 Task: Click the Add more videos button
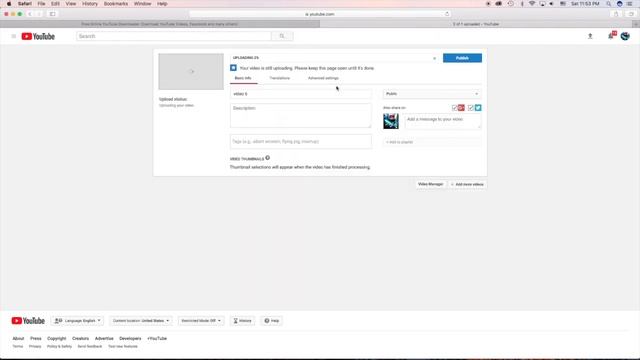468,184
